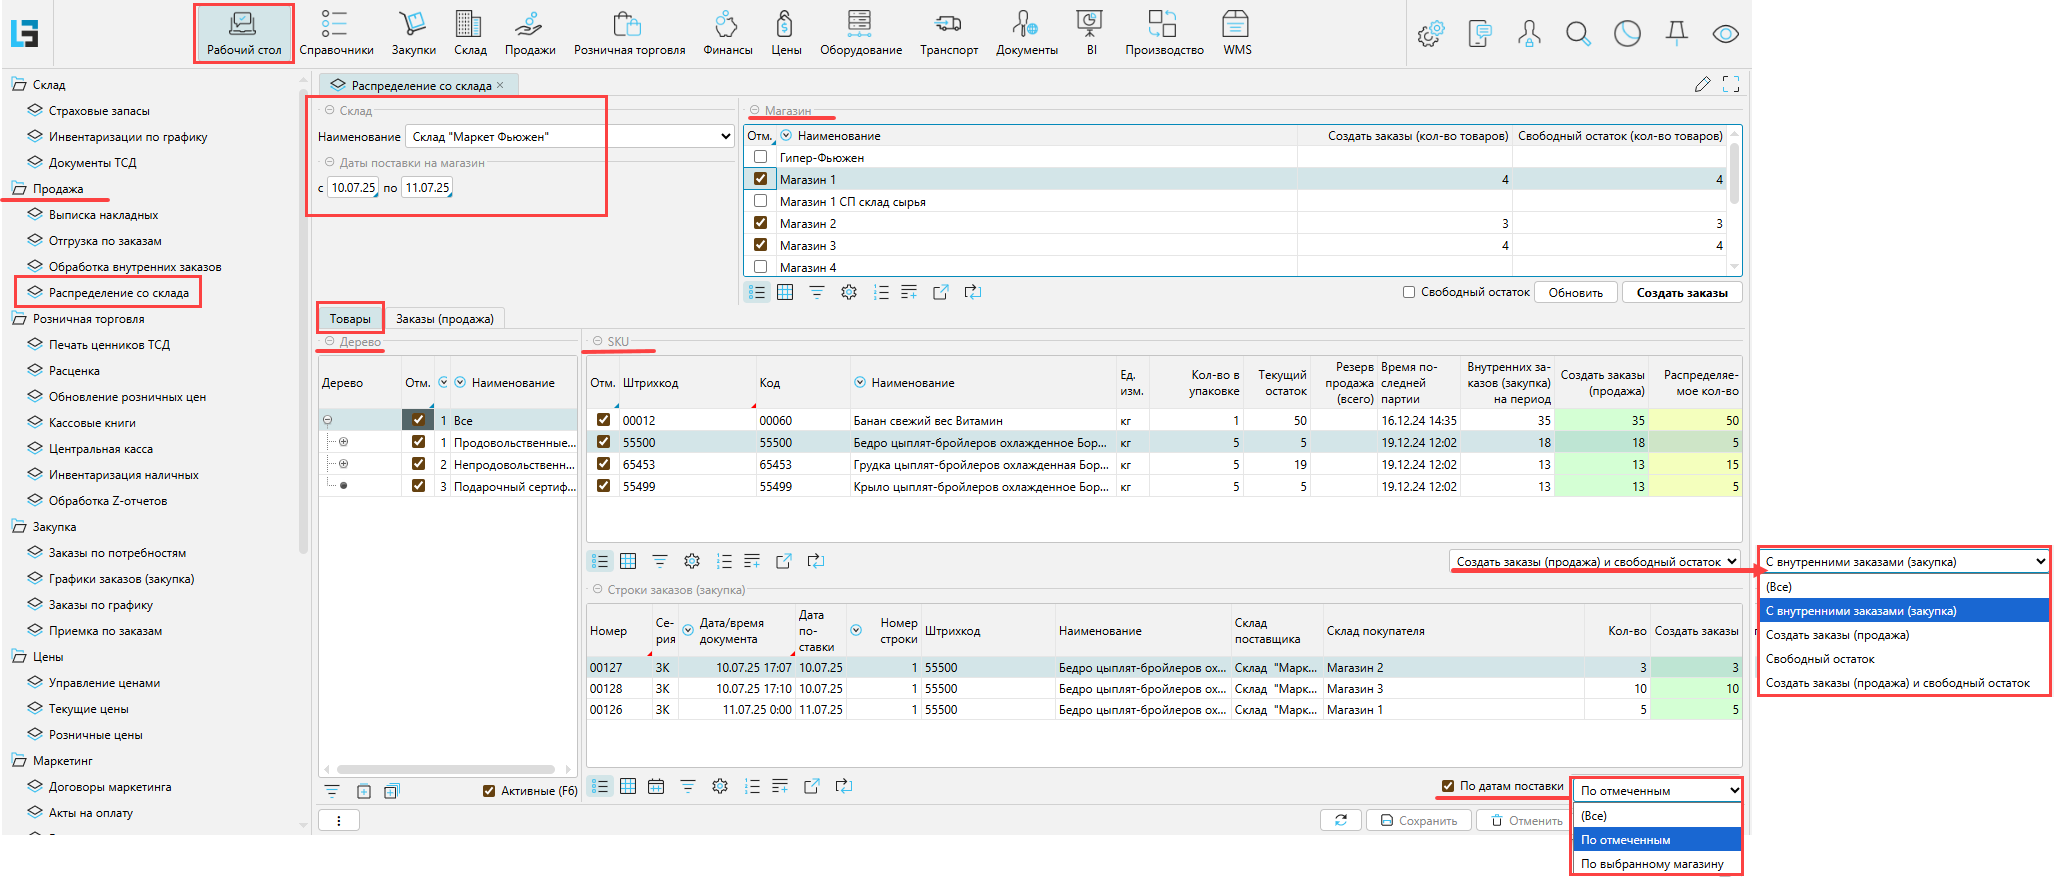Click the horizontal scrollbar under Дерево panel
The image size is (2054, 877).
(446, 770)
